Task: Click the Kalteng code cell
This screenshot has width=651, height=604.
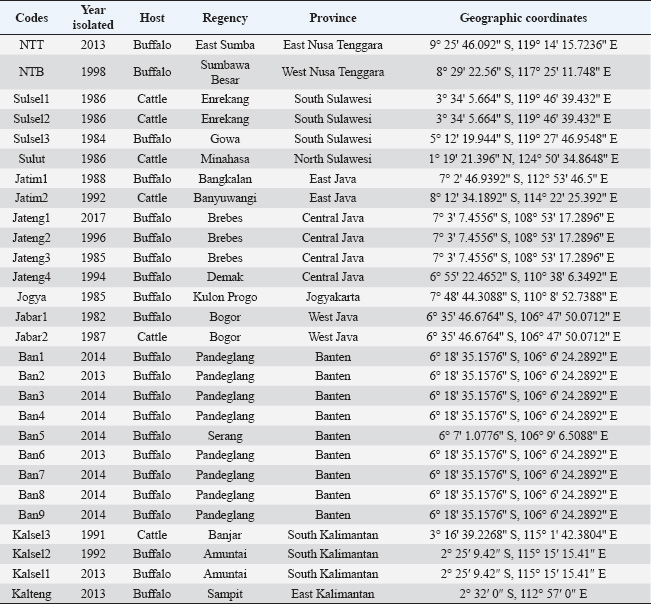Action: [30, 593]
